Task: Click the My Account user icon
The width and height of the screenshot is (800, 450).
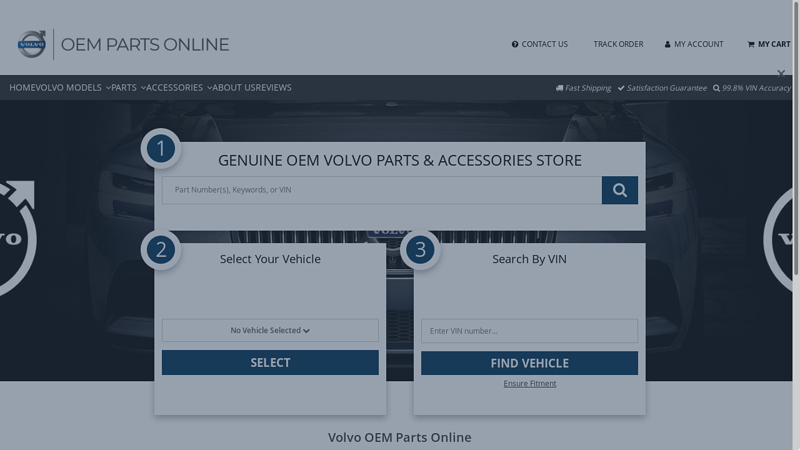Action: pyautogui.click(x=667, y=44)
